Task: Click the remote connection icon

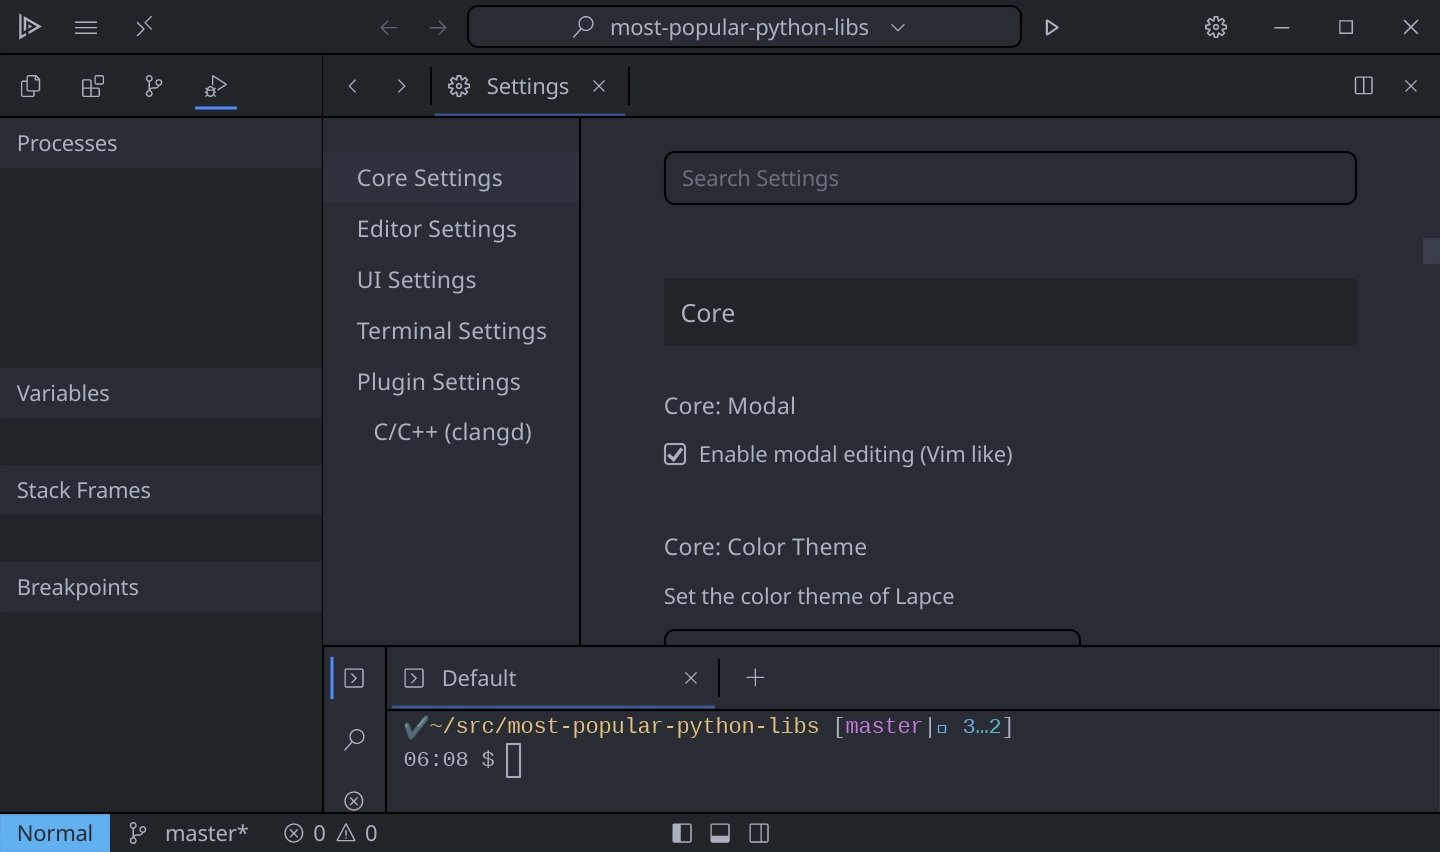Action: [144, 27]
